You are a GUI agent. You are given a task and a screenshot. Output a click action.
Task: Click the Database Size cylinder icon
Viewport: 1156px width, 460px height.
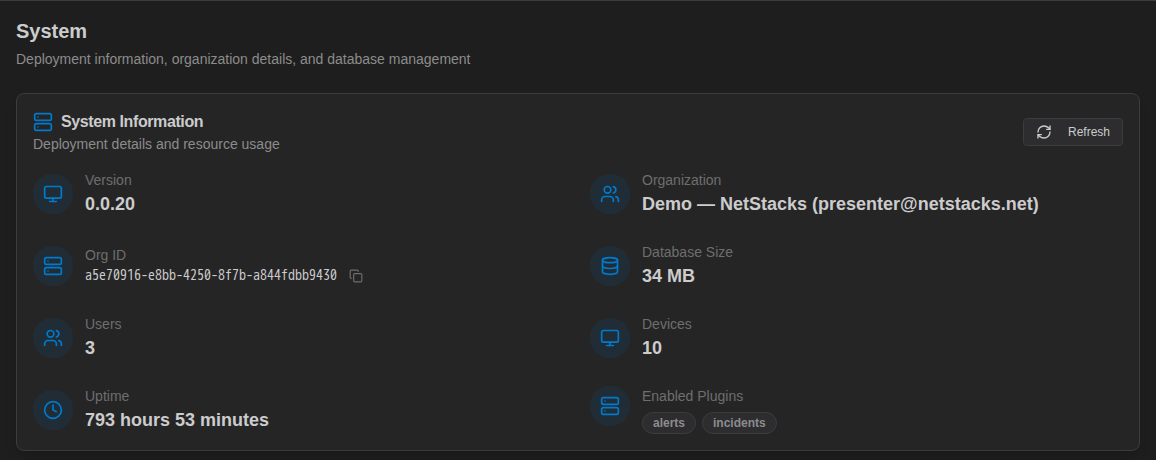(610, 265)
